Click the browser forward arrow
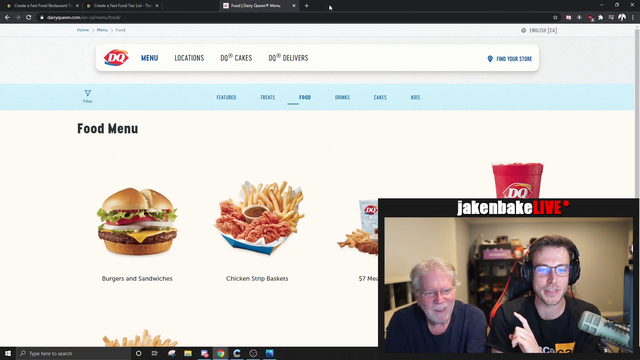The image size is (640, 360). (x=18, y=17)
